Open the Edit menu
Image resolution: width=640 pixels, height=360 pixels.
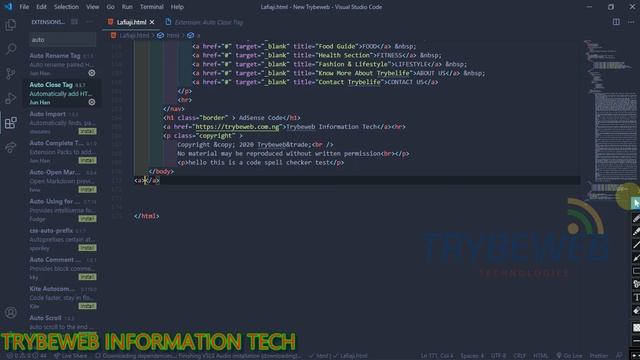click(x=41, y=7)
